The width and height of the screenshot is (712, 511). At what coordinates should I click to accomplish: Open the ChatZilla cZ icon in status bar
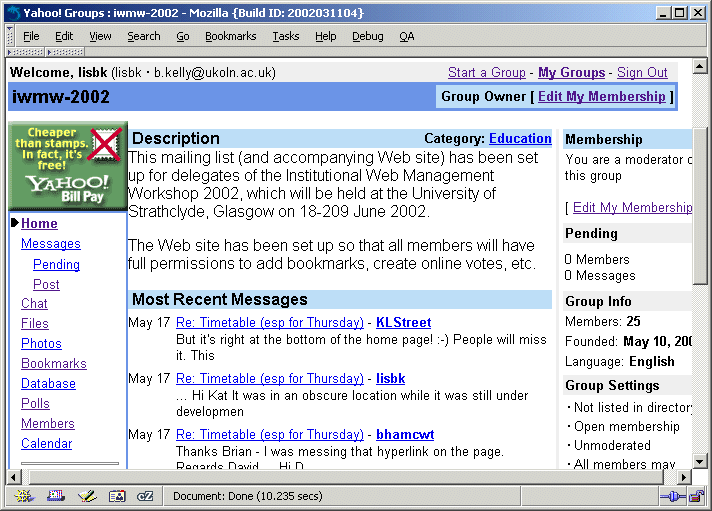pyautogui.click(x=145, y=496)
